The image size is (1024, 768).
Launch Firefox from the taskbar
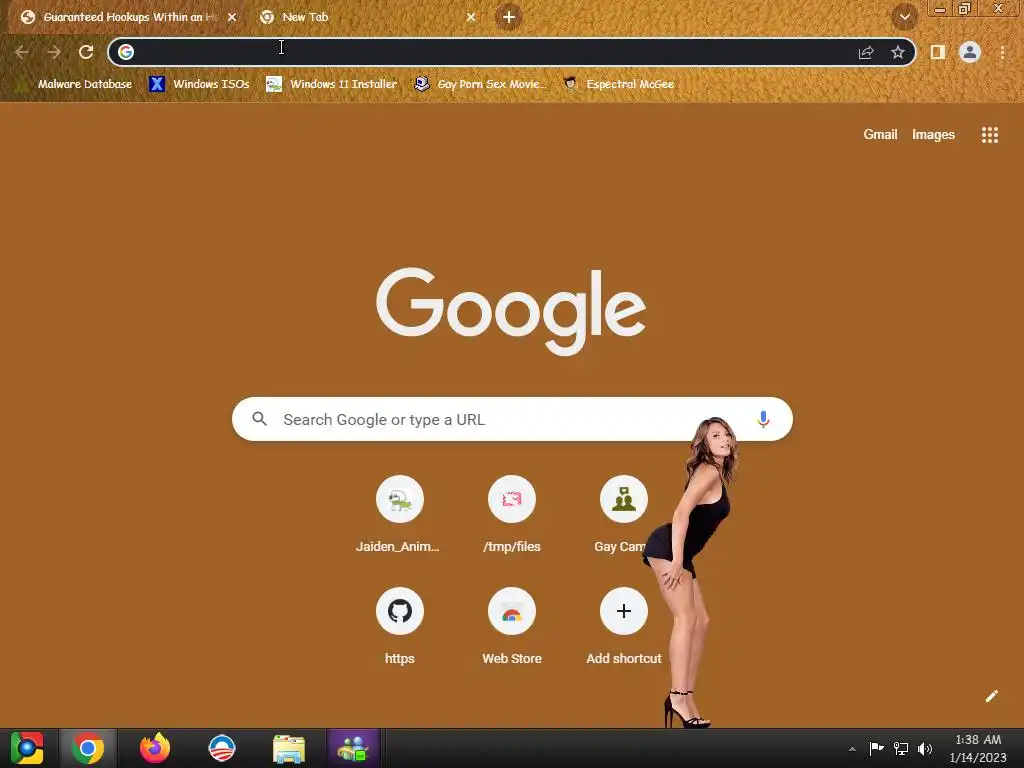click(x=155, y=748)
